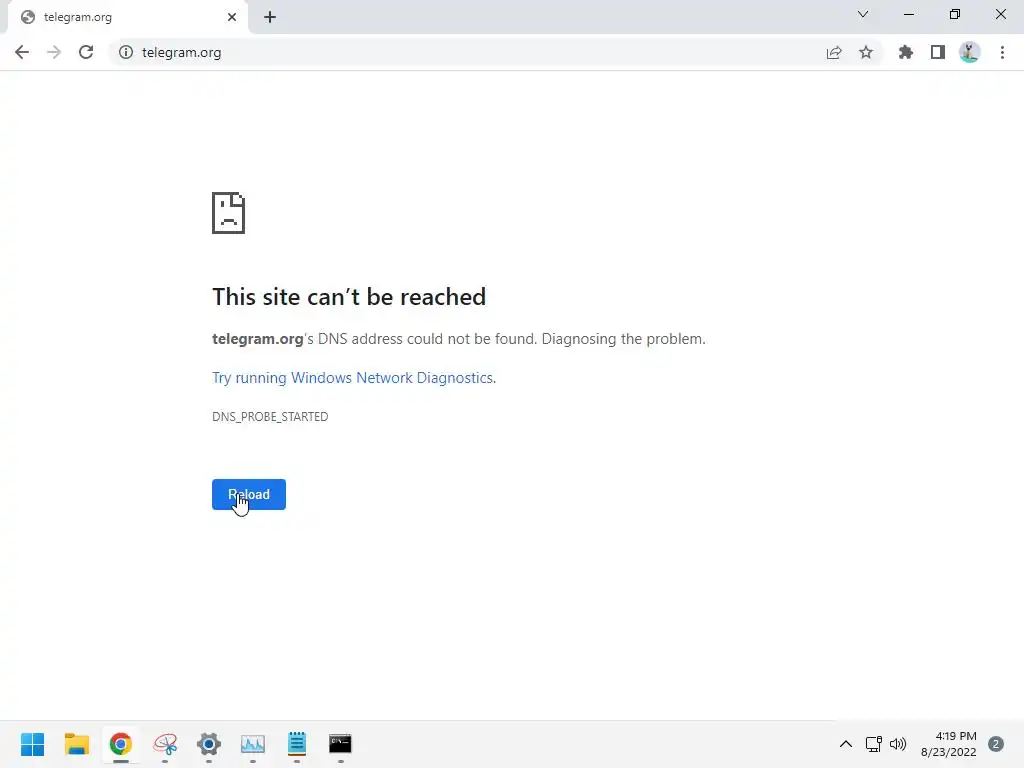Click the network status tray icon

874,744
